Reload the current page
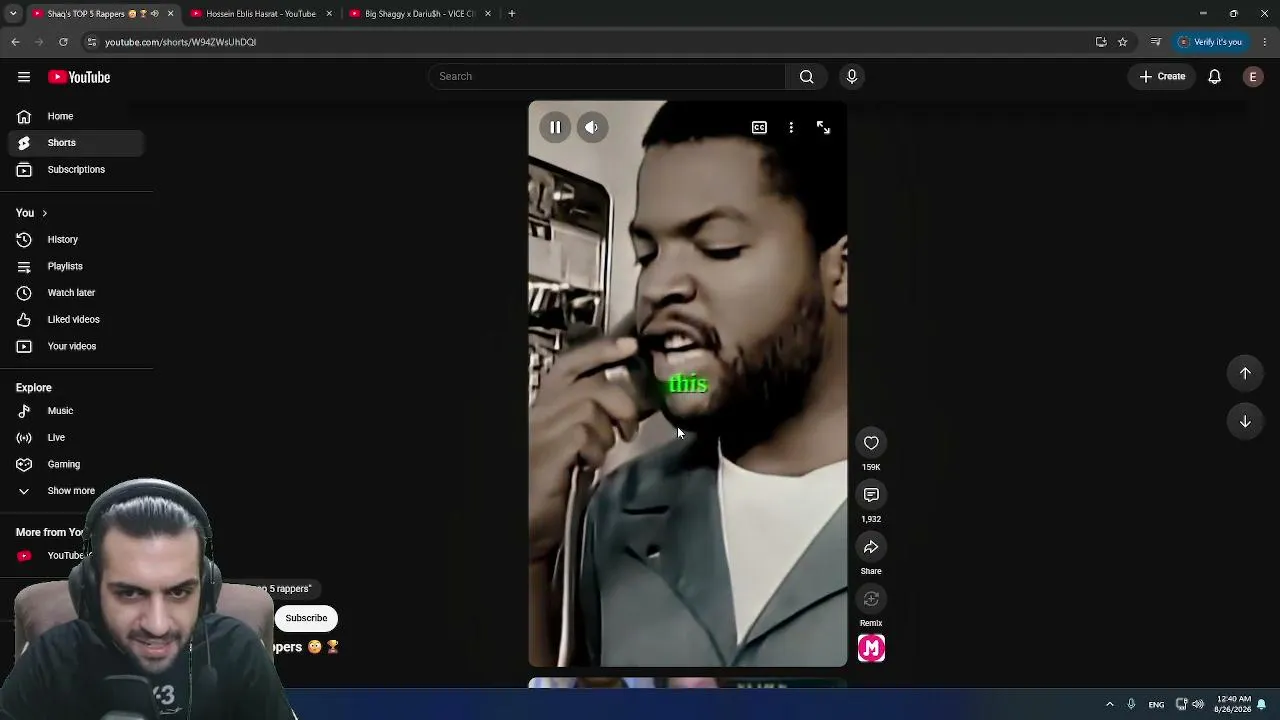Screen dimensions: 1280x720 click(x=63, y=42)
